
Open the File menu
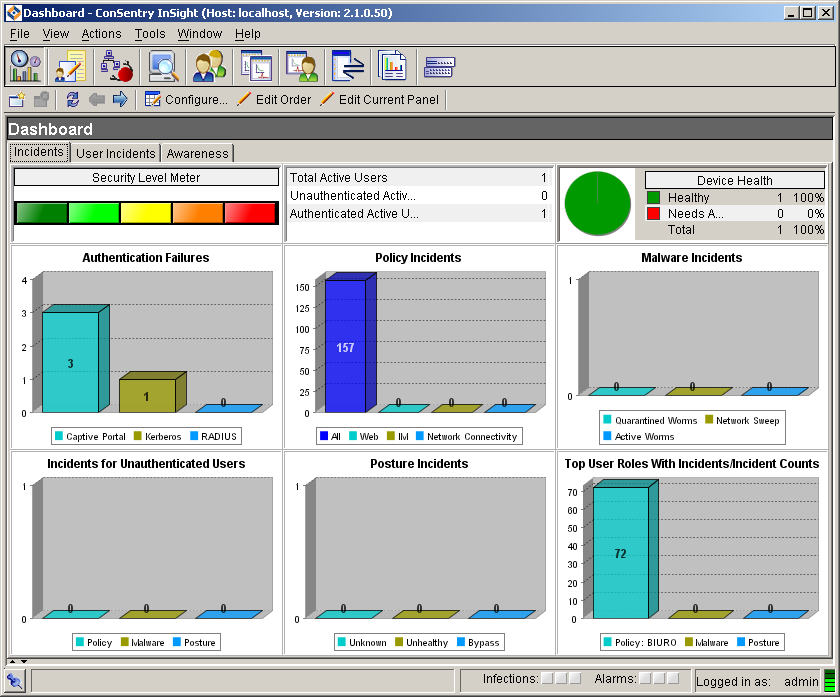[20, 34]
